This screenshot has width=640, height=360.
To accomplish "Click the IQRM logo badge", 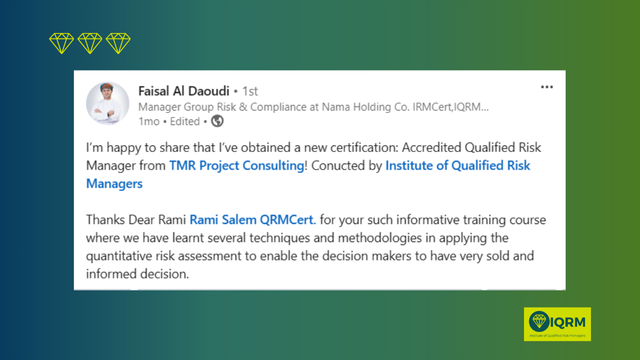I will tap(557, 324).
